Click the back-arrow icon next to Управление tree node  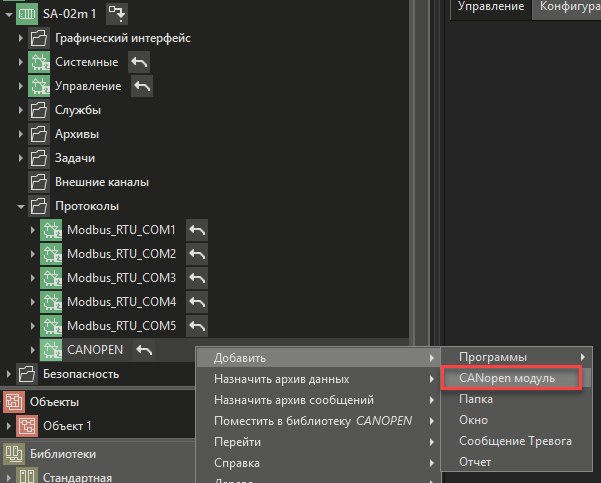tap(142, 86)
